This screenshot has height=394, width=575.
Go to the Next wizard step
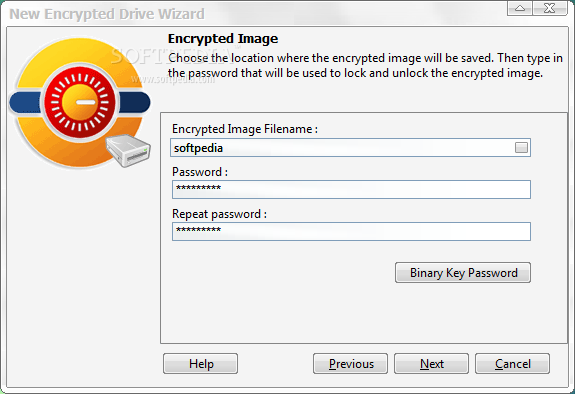431,364
